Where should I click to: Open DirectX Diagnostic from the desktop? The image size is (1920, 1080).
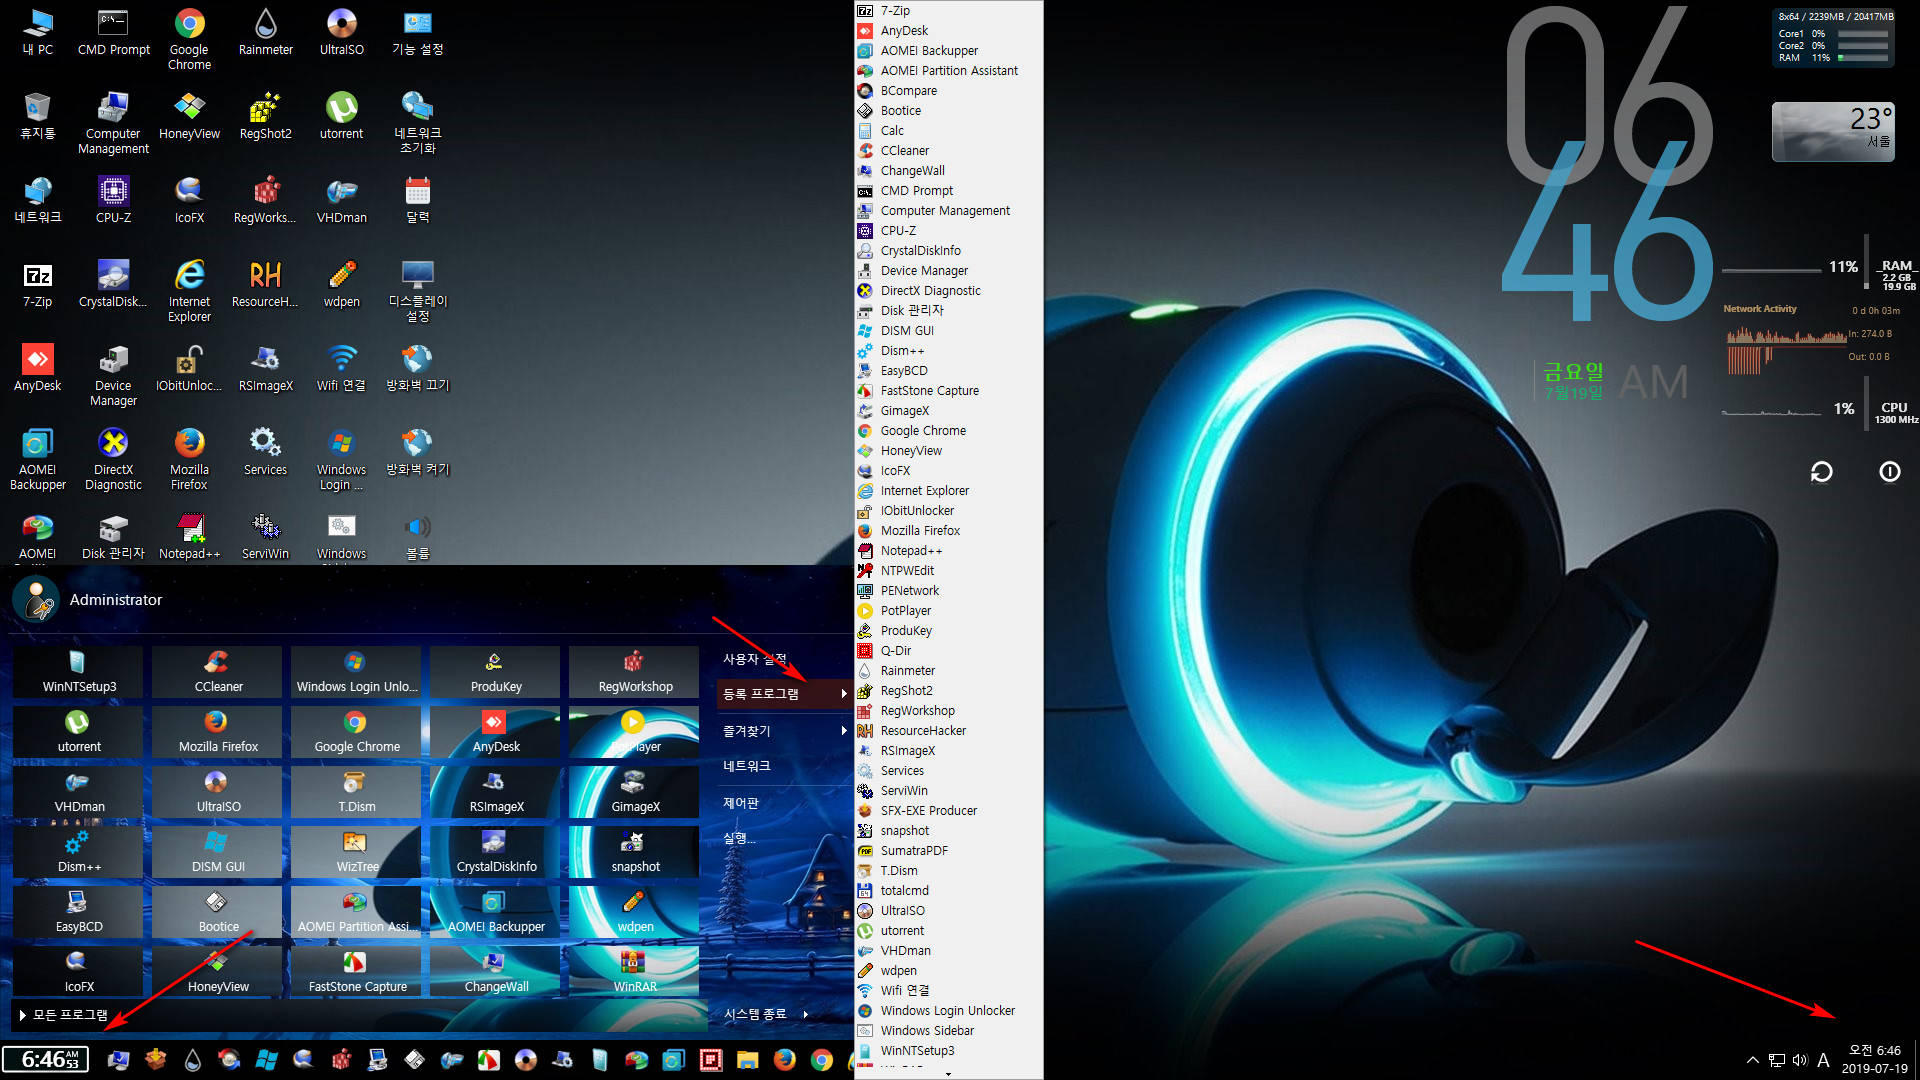tap(113, 459)
